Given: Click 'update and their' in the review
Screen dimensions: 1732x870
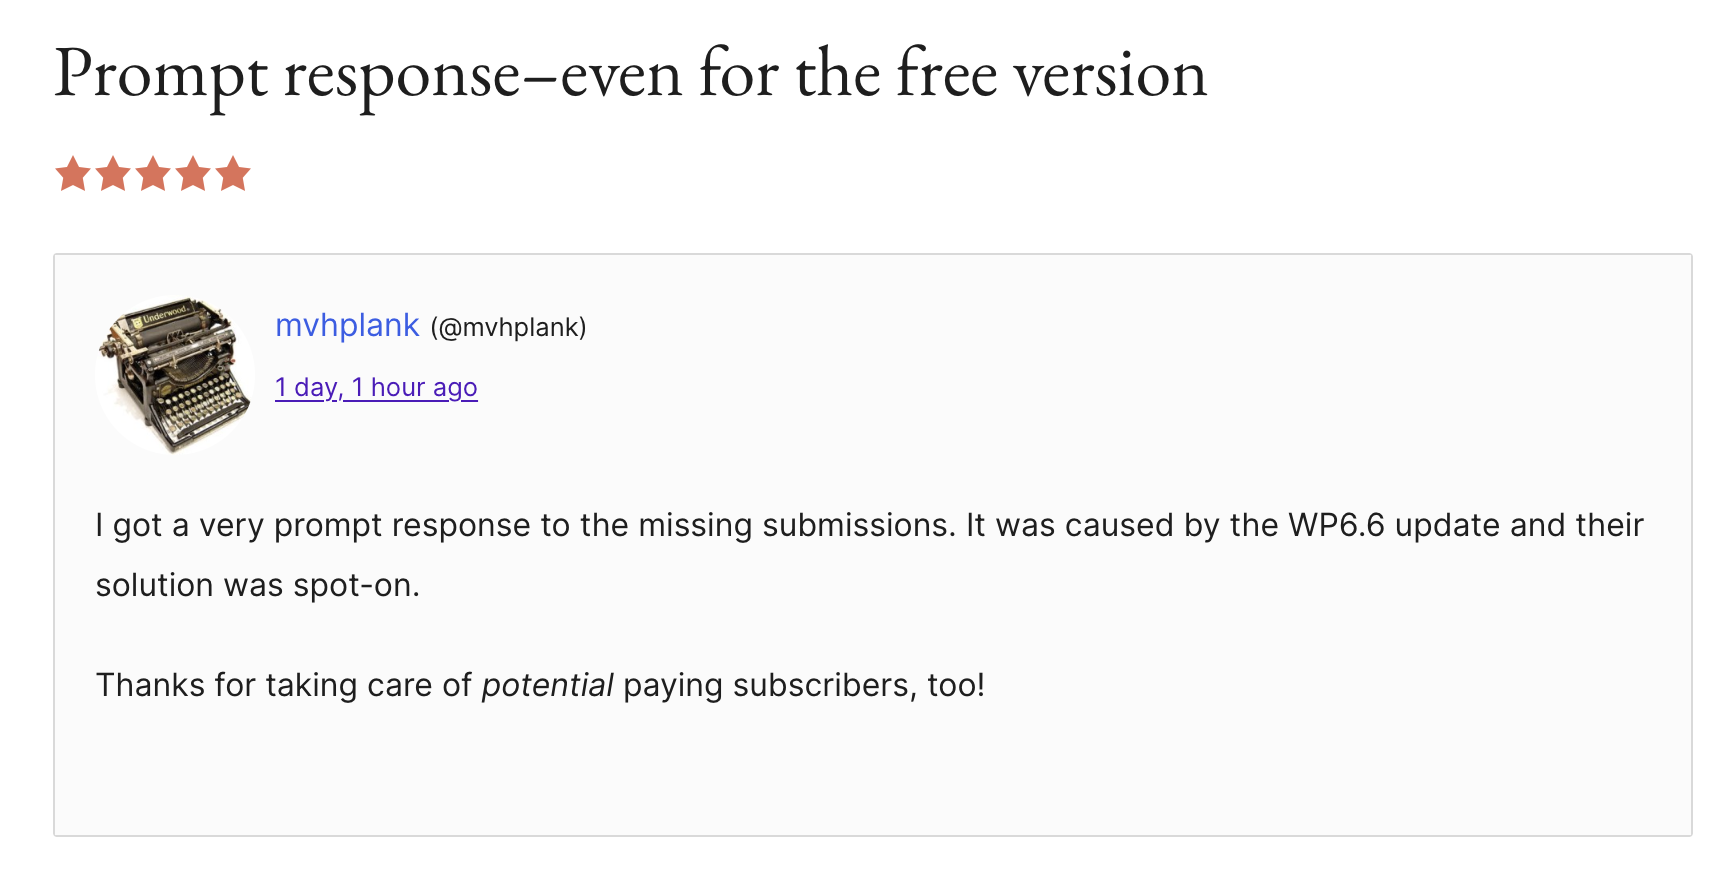Looking at the screenshot, I should (1519, 525).
